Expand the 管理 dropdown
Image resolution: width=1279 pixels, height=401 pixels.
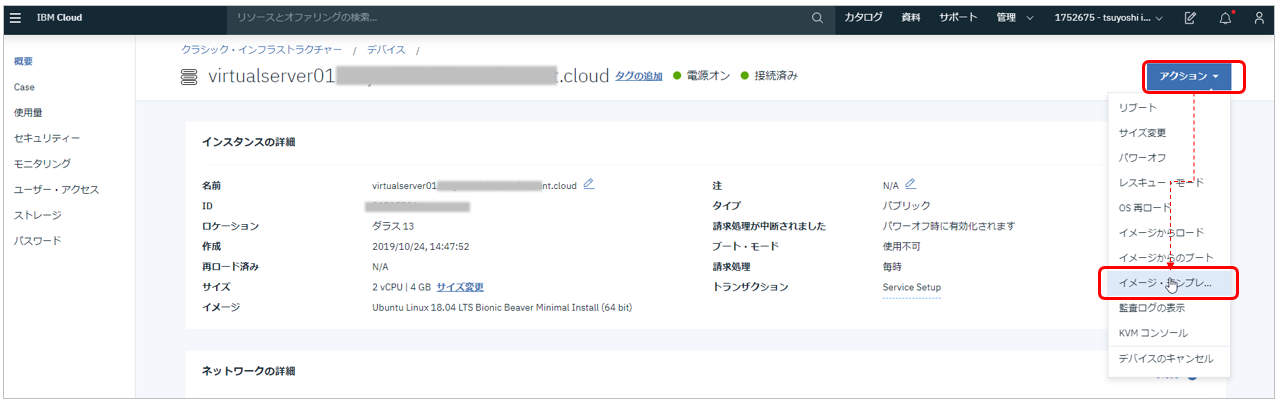1014,18
